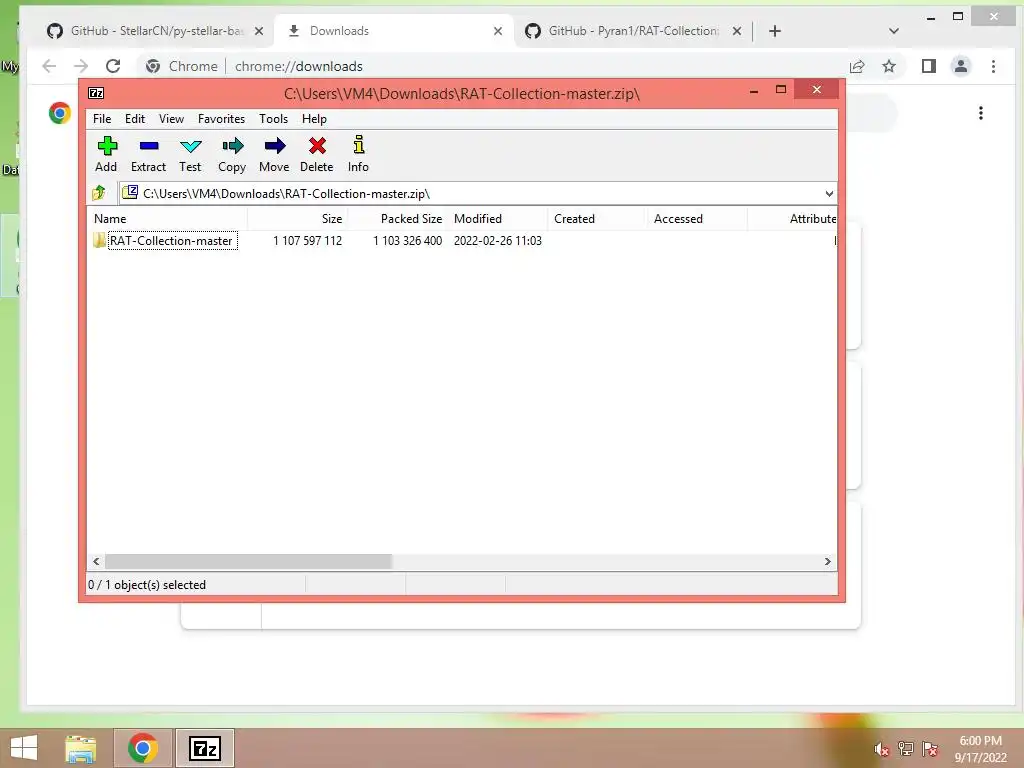Click scrollbar left arrow
The image size is (1024, 768).
coord(96,562)
